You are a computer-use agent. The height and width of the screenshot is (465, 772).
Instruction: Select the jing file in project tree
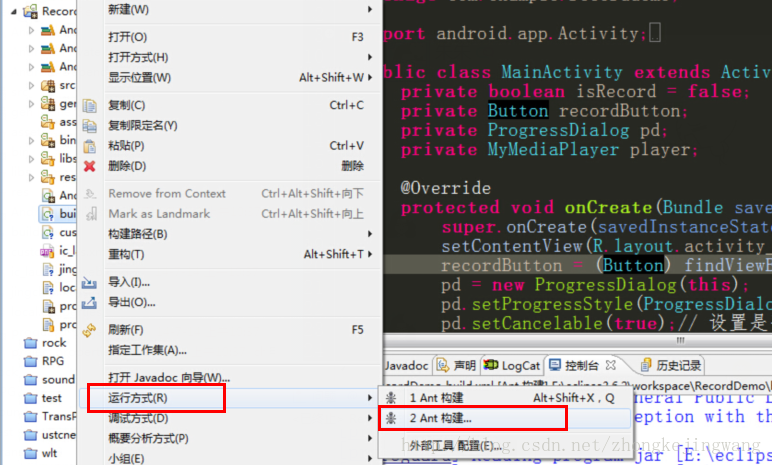[x=60, y=269]
